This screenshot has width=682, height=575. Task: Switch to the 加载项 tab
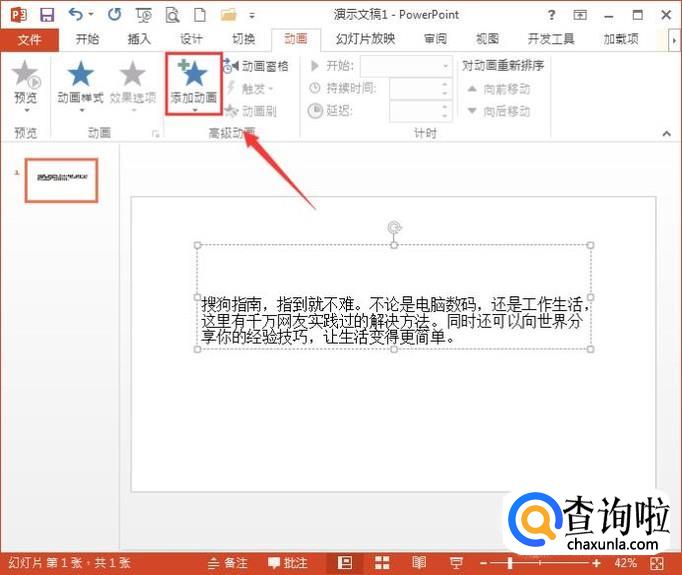click(x=621, y=39)
